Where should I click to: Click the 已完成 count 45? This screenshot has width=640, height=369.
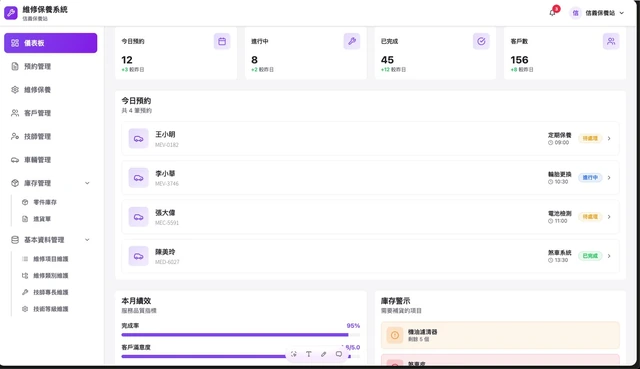point(387,60)
